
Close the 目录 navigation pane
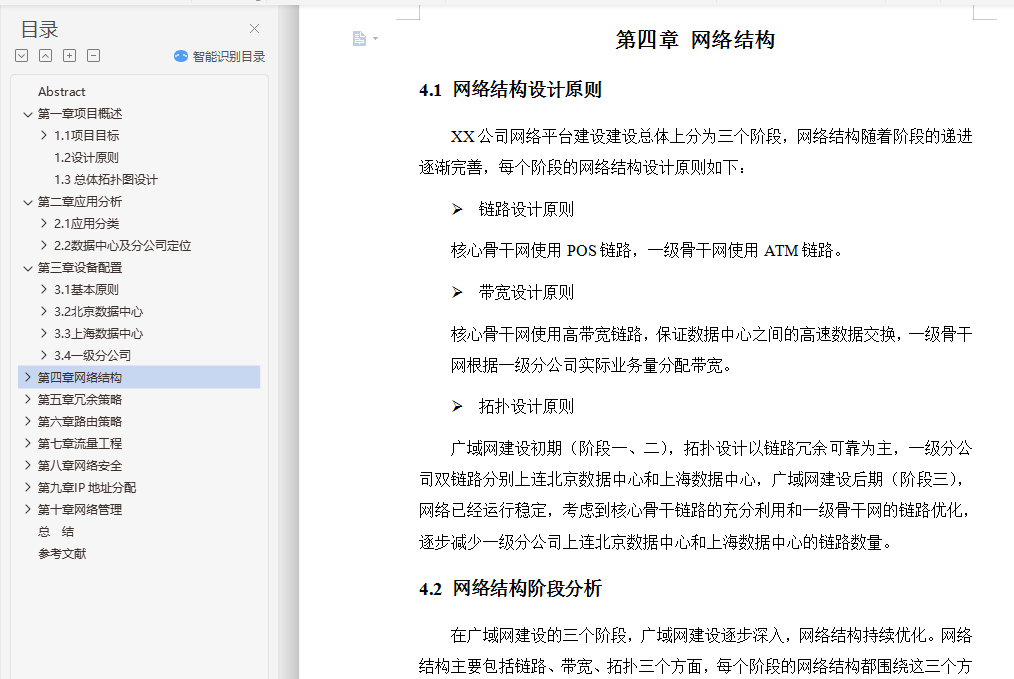254,28
